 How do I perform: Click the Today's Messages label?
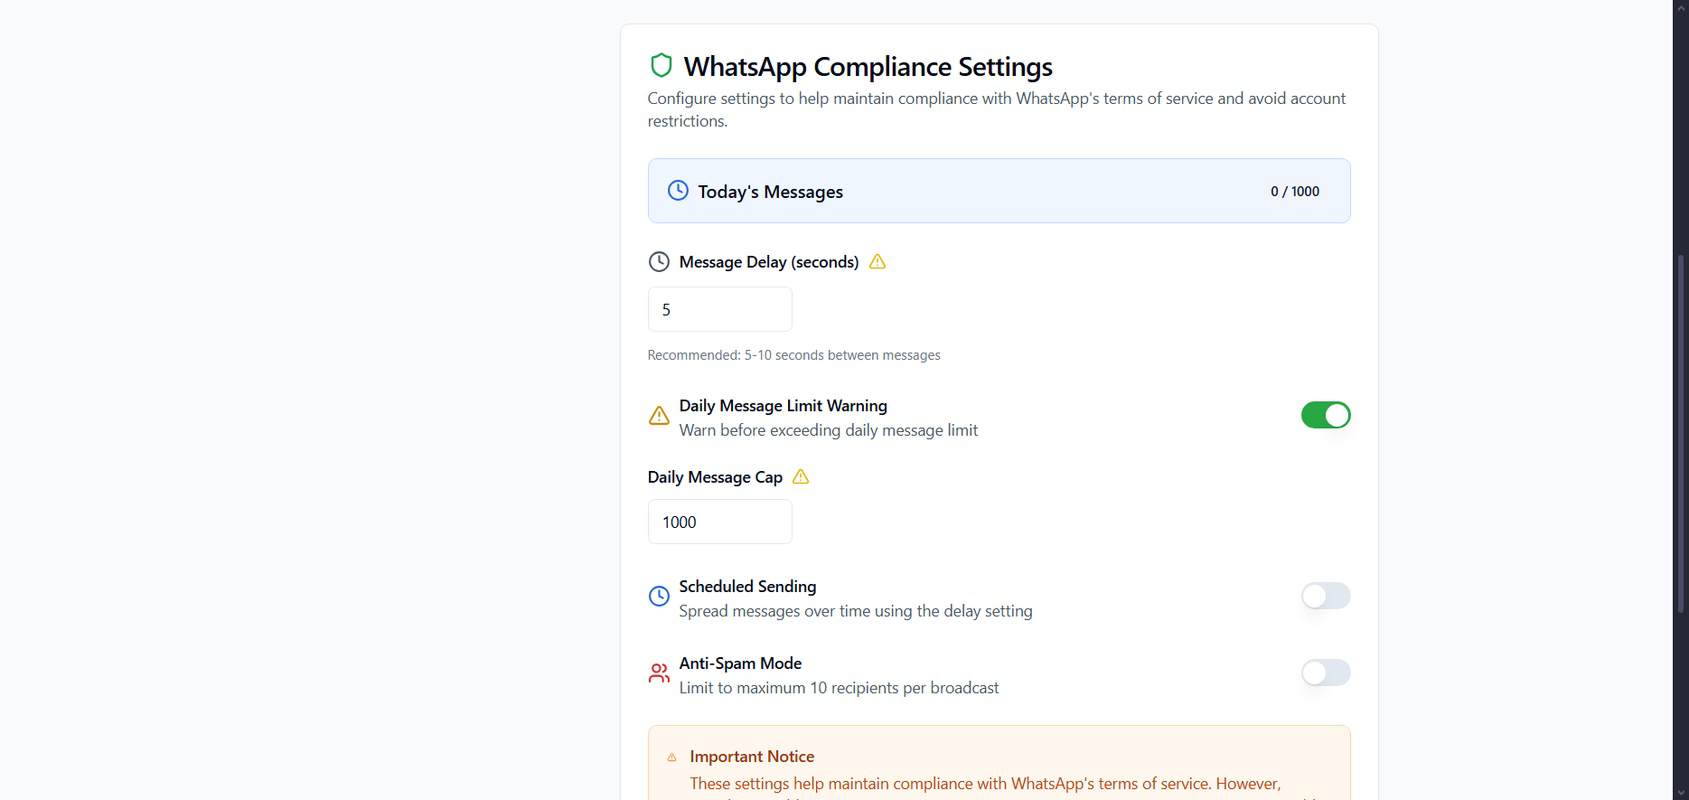pos(770,191)
